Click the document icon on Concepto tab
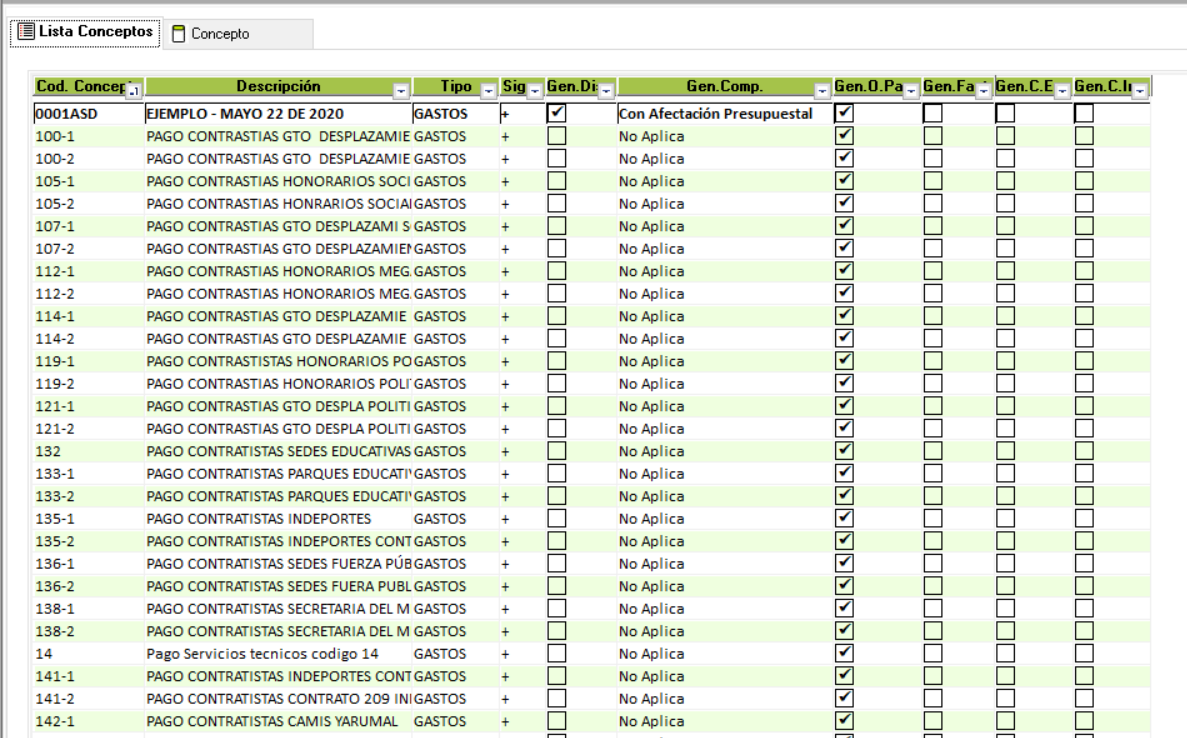 179,34
